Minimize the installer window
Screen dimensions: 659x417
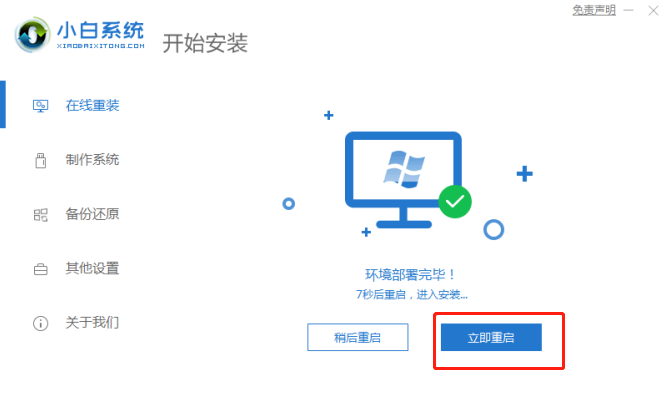click(628, 10)
